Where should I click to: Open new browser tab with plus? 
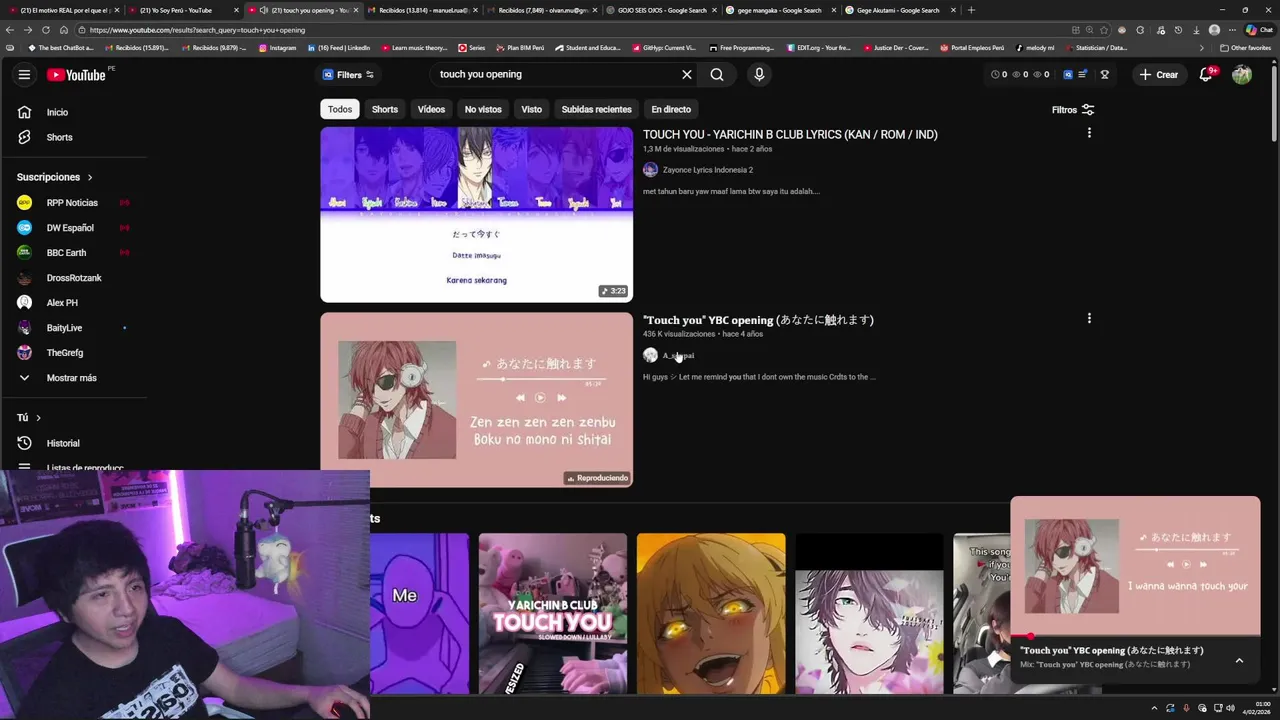tap(971, 10)
